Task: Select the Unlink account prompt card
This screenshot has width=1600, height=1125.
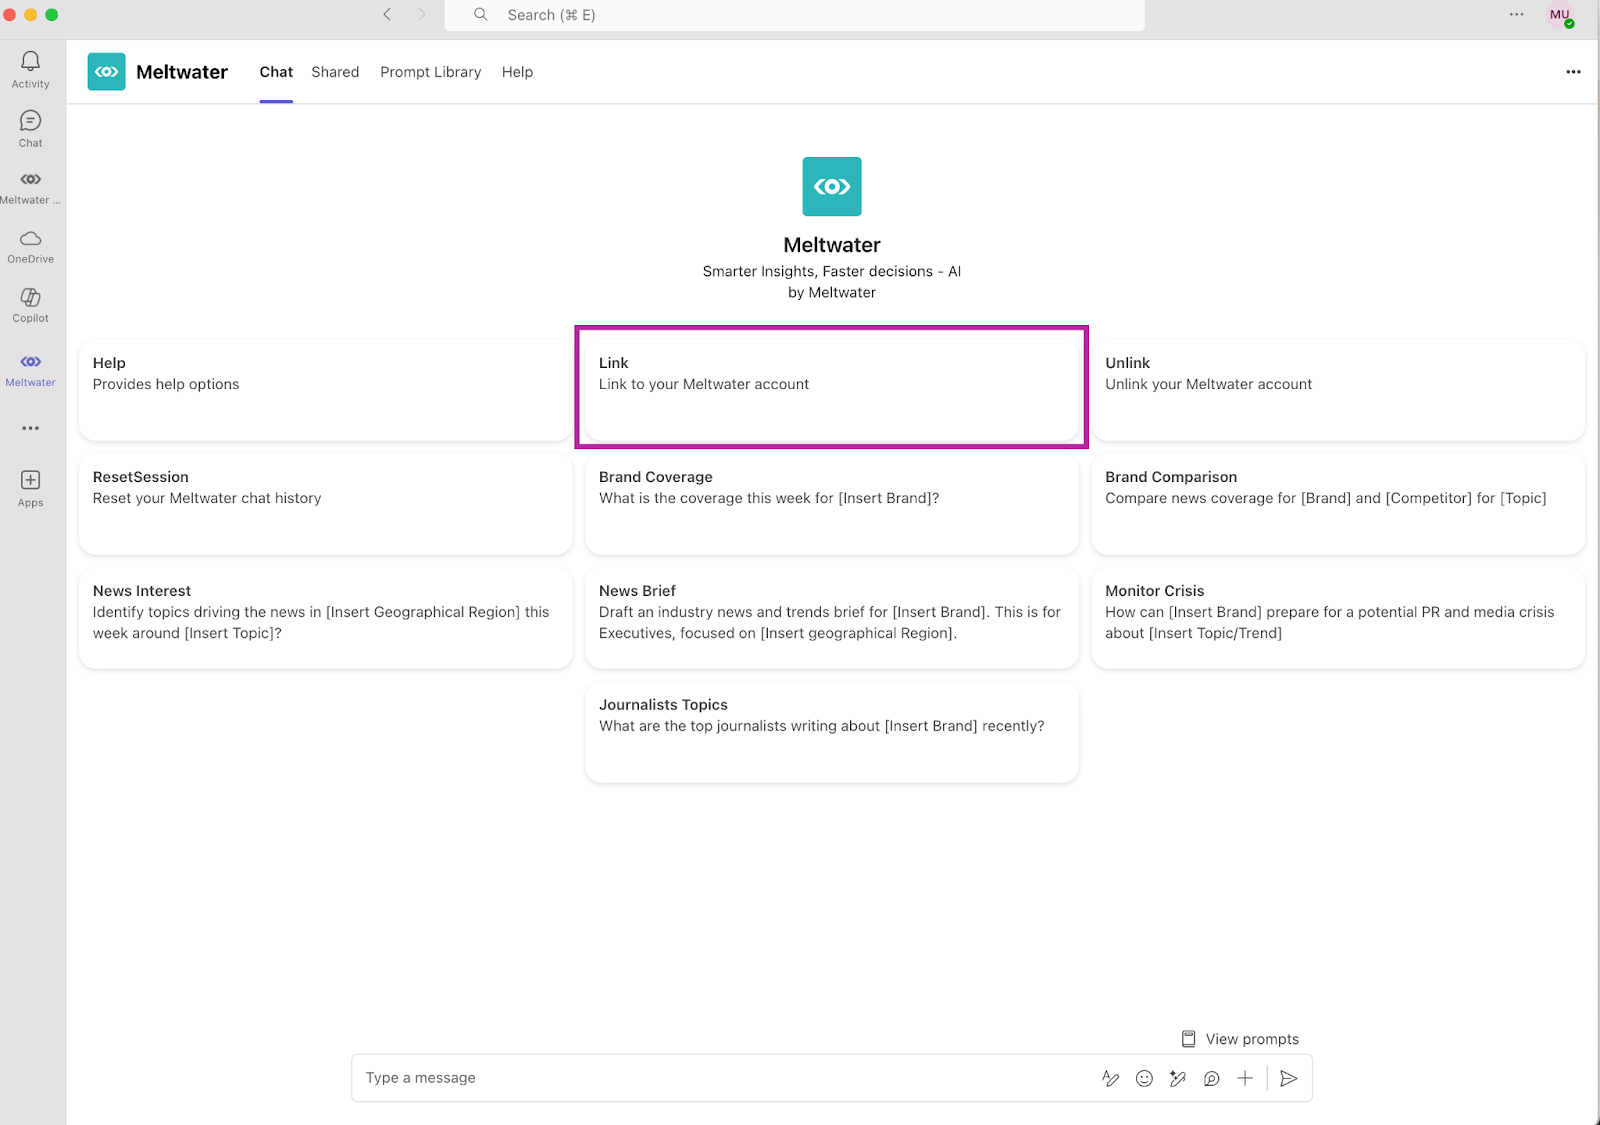Action: [x=1338, y=390]
